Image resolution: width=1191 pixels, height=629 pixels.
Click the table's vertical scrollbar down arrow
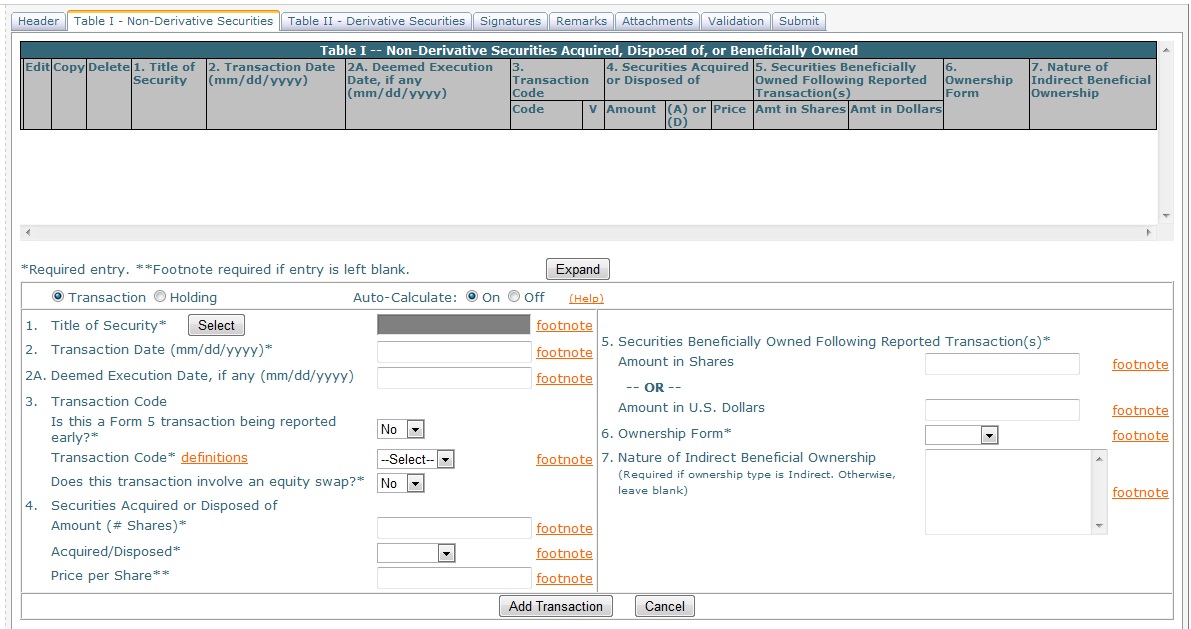[1163, 216]
